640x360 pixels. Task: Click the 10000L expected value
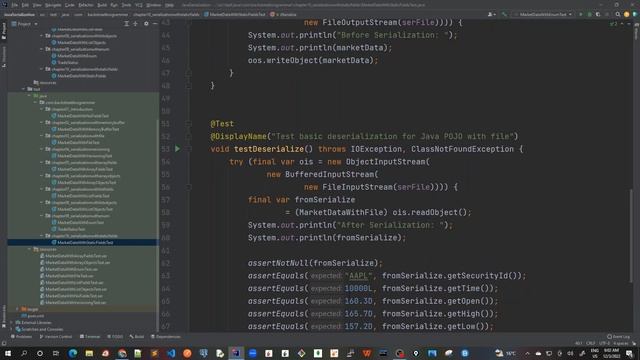tap(358, 289)
